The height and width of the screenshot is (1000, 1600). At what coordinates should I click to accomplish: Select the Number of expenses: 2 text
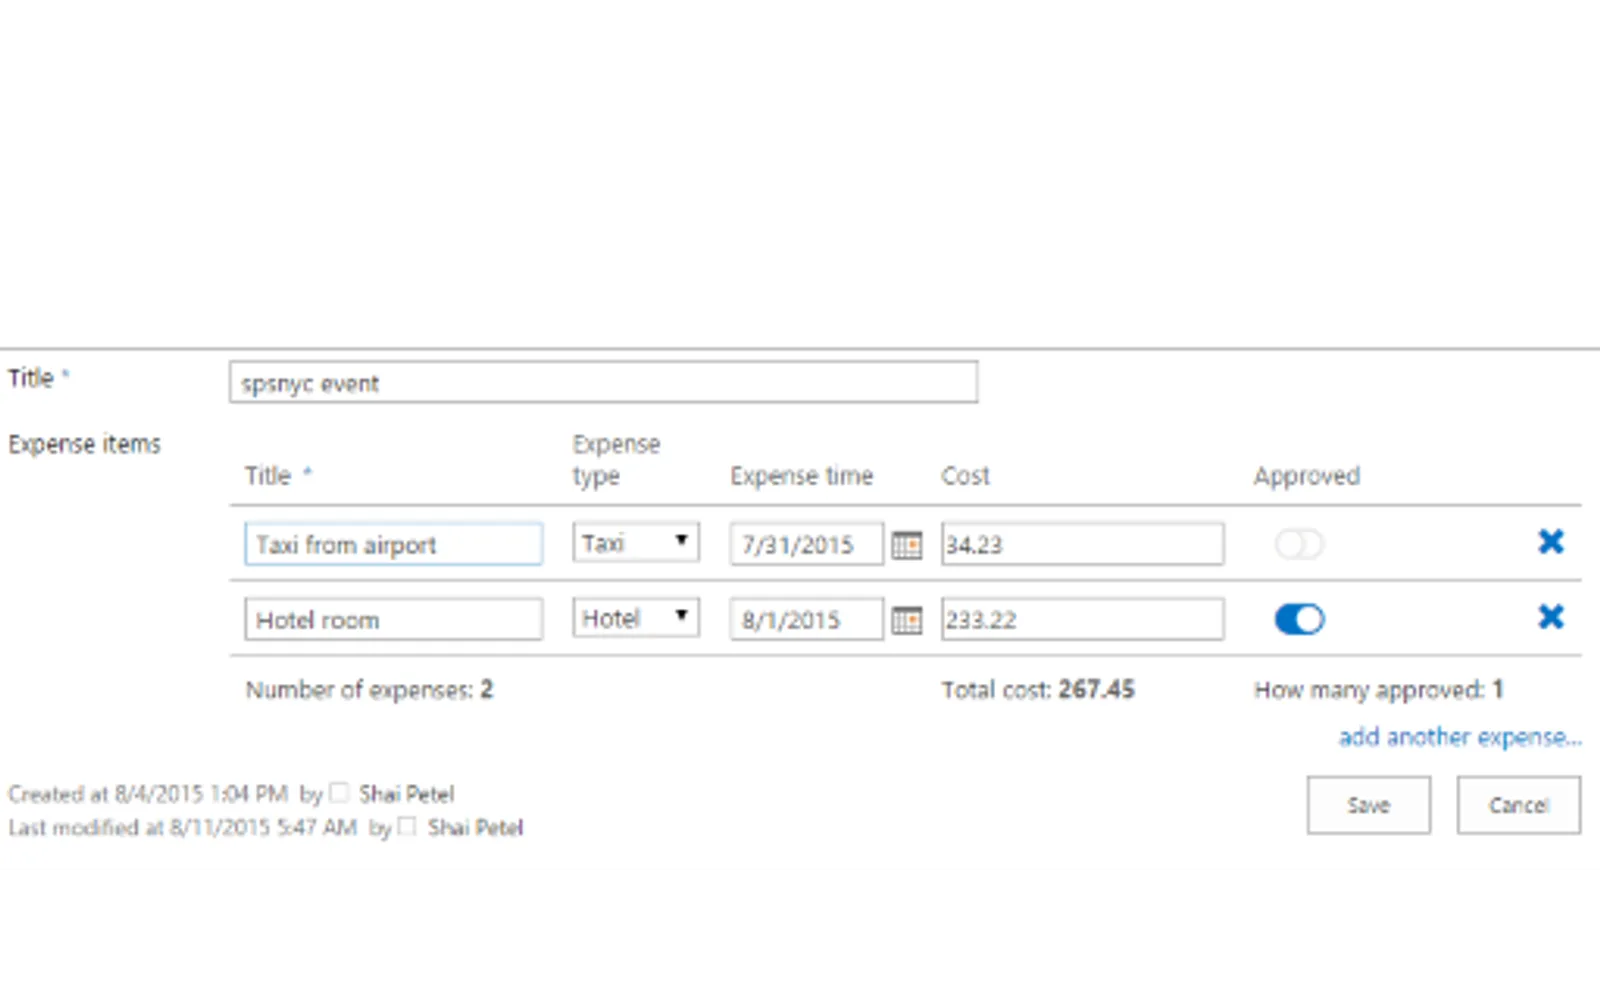pos(369,690)
